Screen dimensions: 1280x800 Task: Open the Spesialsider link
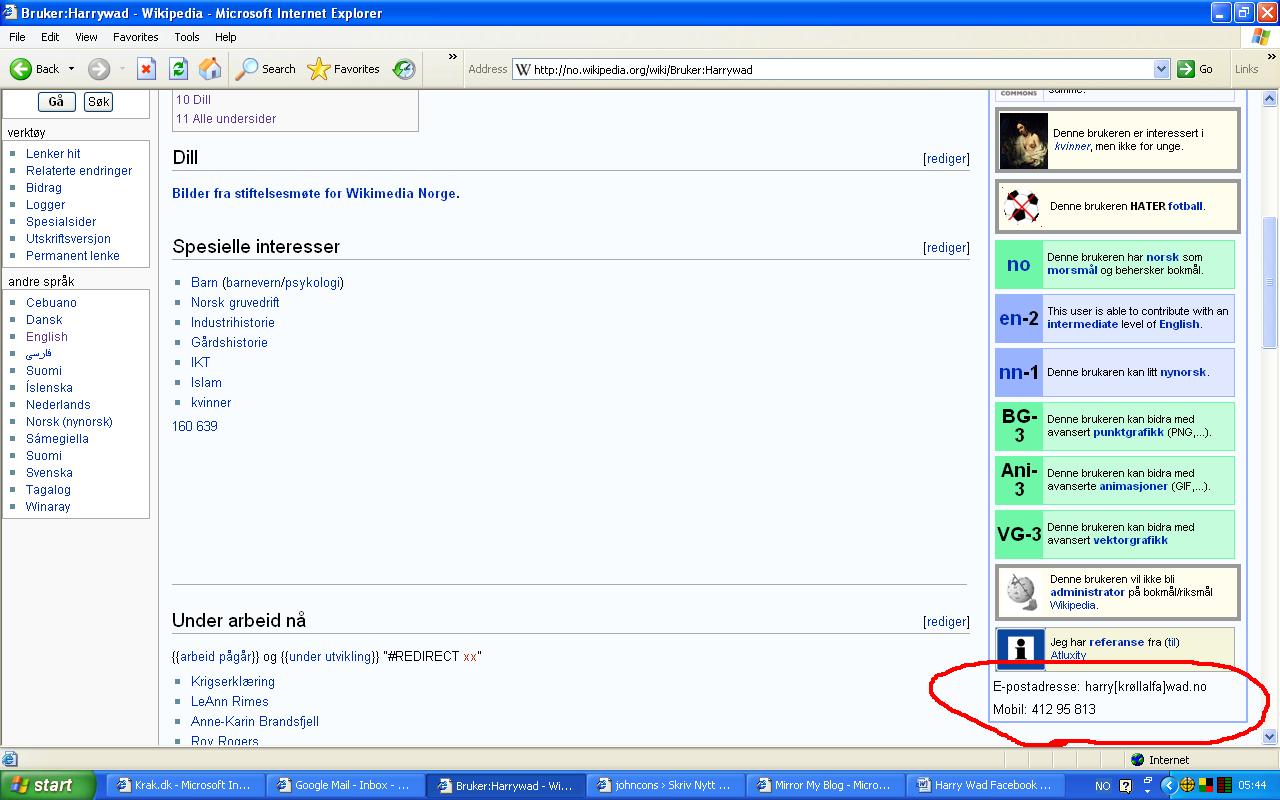click(61, 222)
